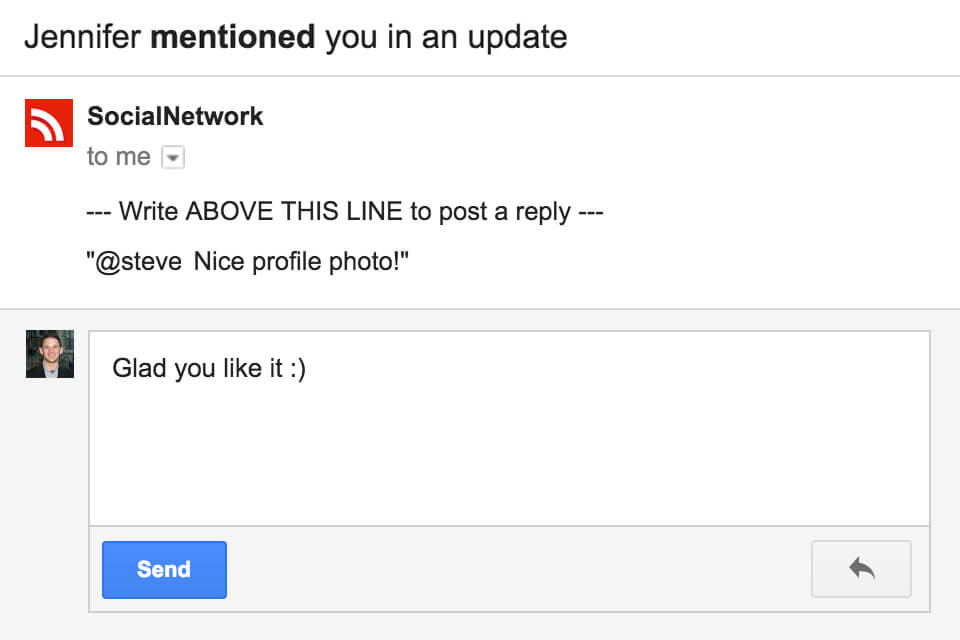The width and height of the screenshot is (960, 640).
Task: Click the "to me" recipient text
Action: point(118,157)
